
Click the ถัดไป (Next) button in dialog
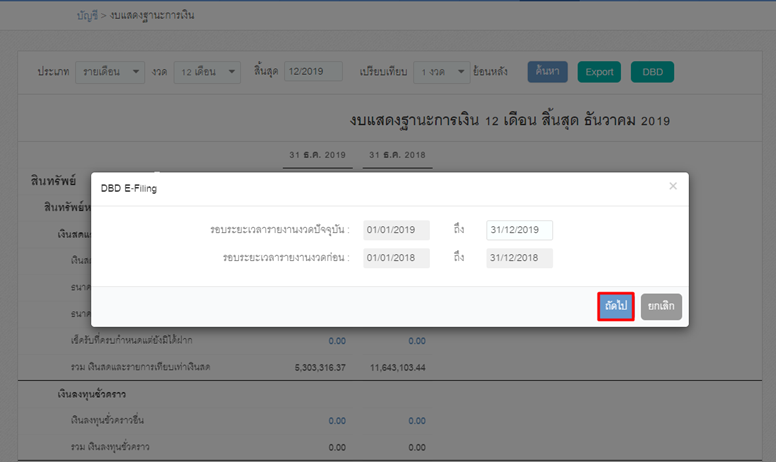pos(616,306)
